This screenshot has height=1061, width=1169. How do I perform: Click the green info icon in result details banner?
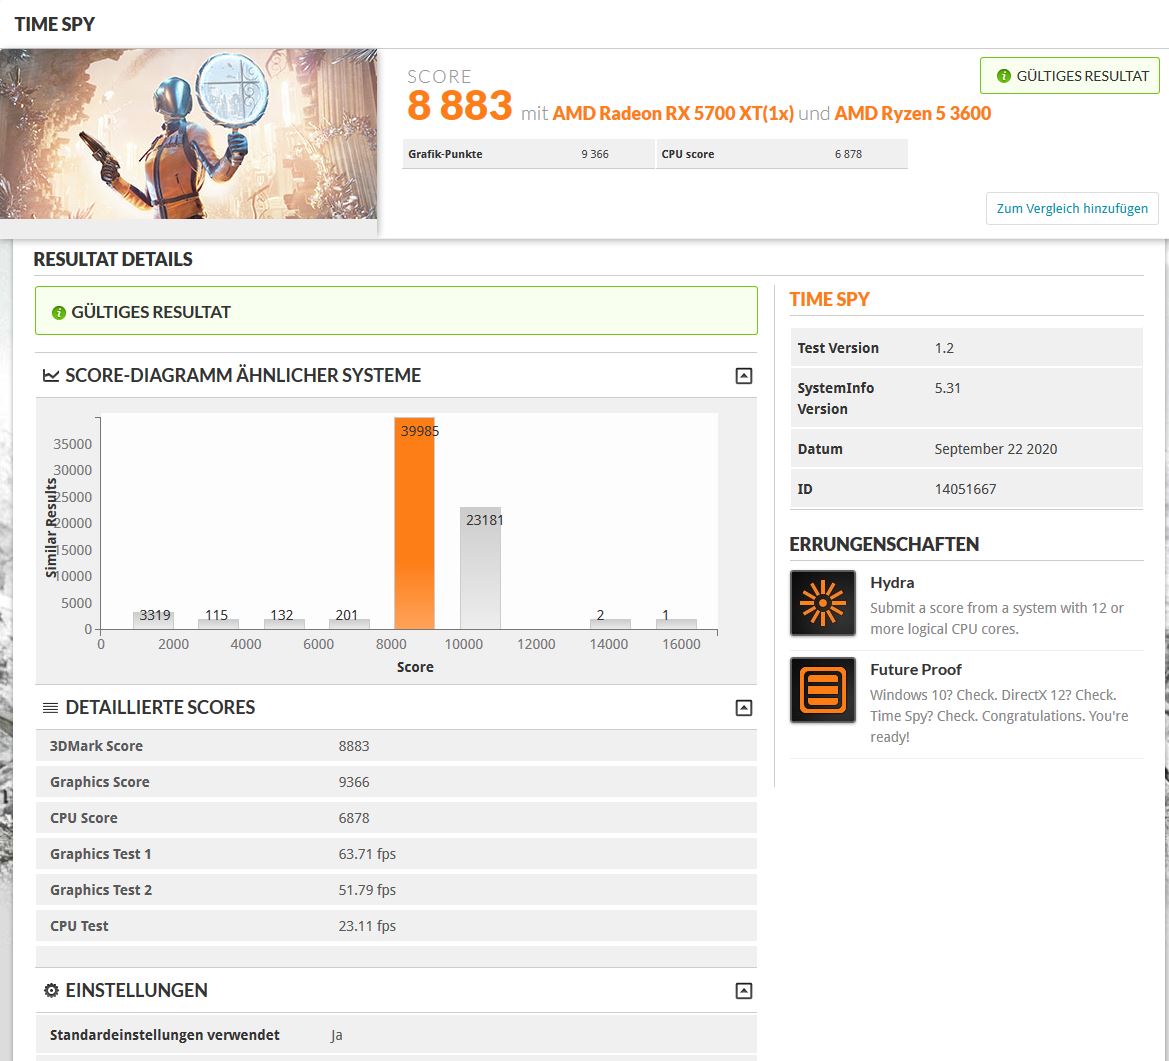(59, 312)
